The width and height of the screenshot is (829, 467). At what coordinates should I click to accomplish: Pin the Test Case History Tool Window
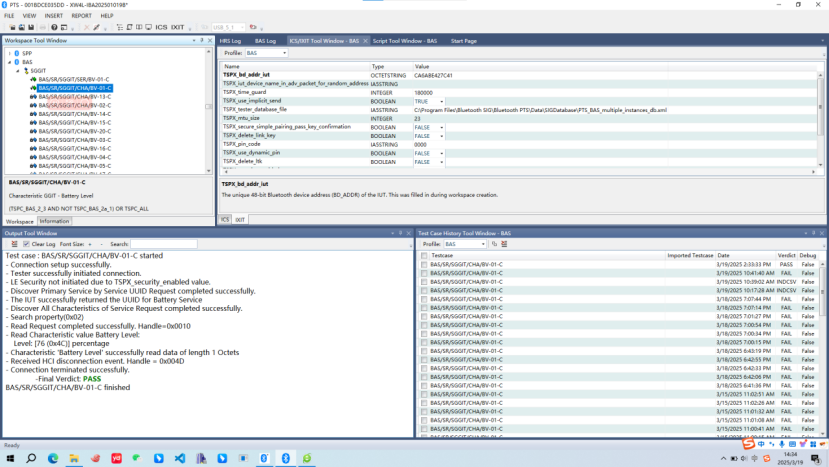(813, 233)
